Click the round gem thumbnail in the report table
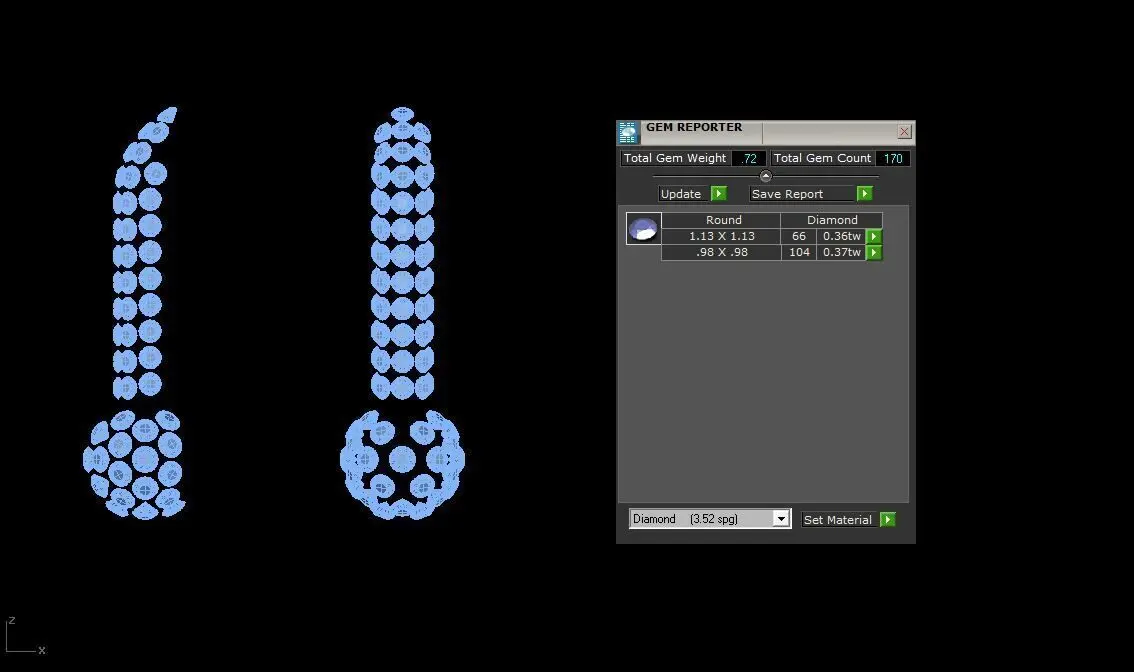1134x672 pixels. coord(644,229)
